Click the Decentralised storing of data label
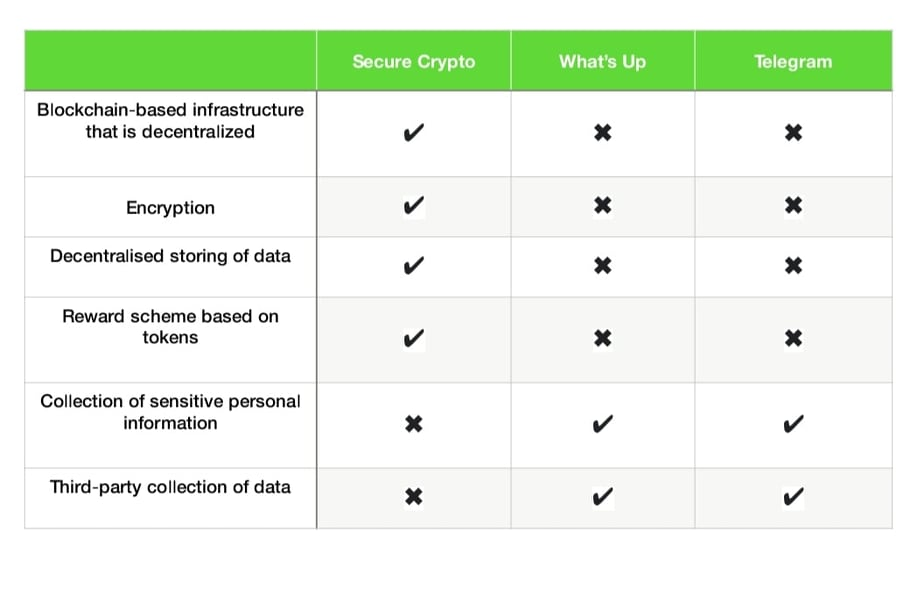The width and height of the screenshot is (919, 597). point(170,256)
